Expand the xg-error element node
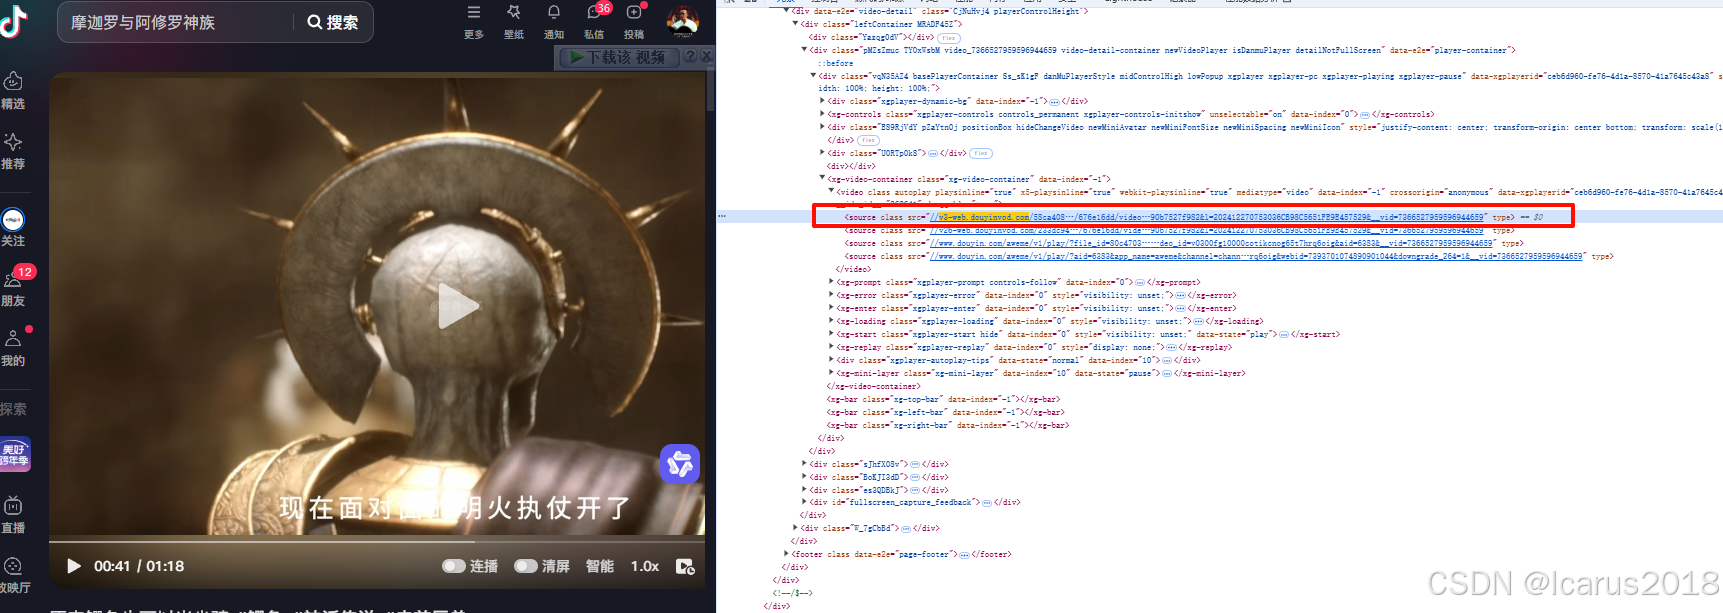The height and width of the screenshot is (613, 1723). 831,295
